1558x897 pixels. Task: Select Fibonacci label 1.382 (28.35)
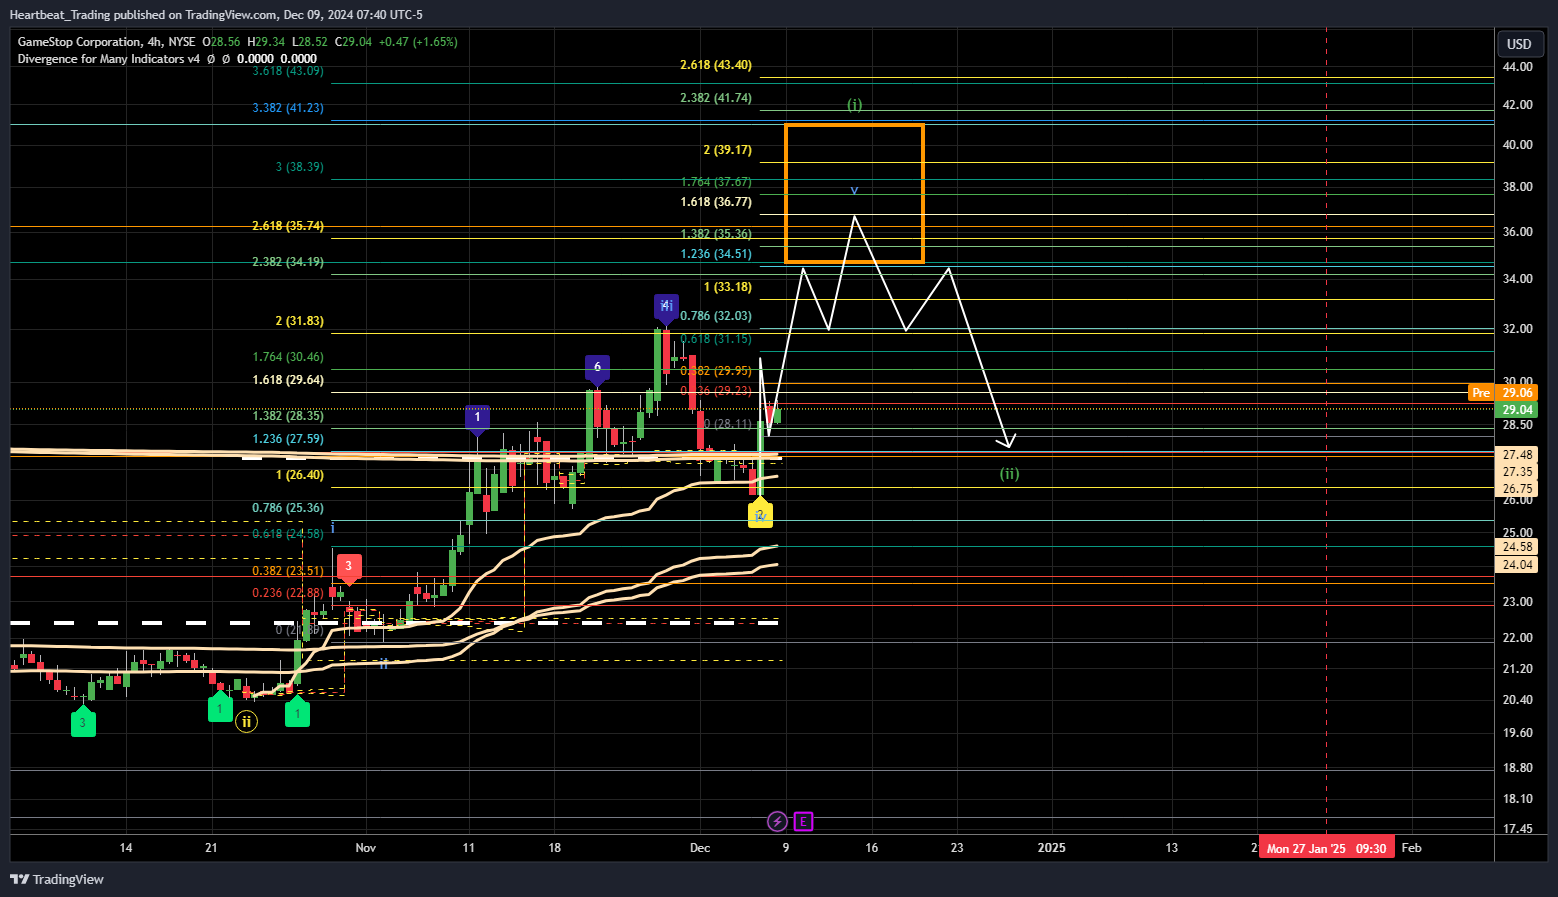[x=288, y=416]
